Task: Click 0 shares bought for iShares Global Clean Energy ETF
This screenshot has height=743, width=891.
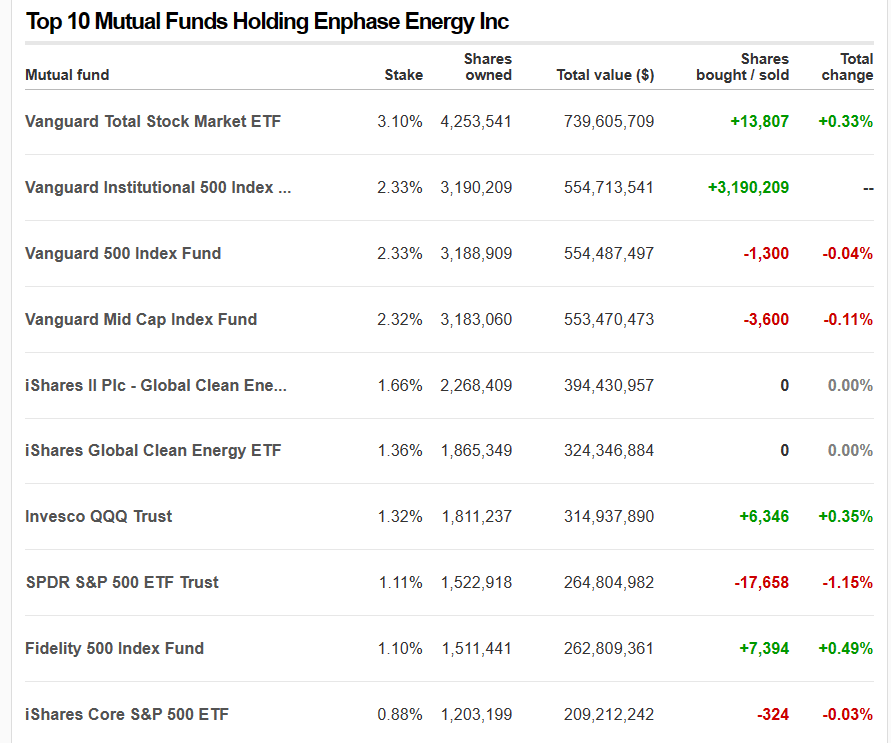Action: [x=785, y=450]
